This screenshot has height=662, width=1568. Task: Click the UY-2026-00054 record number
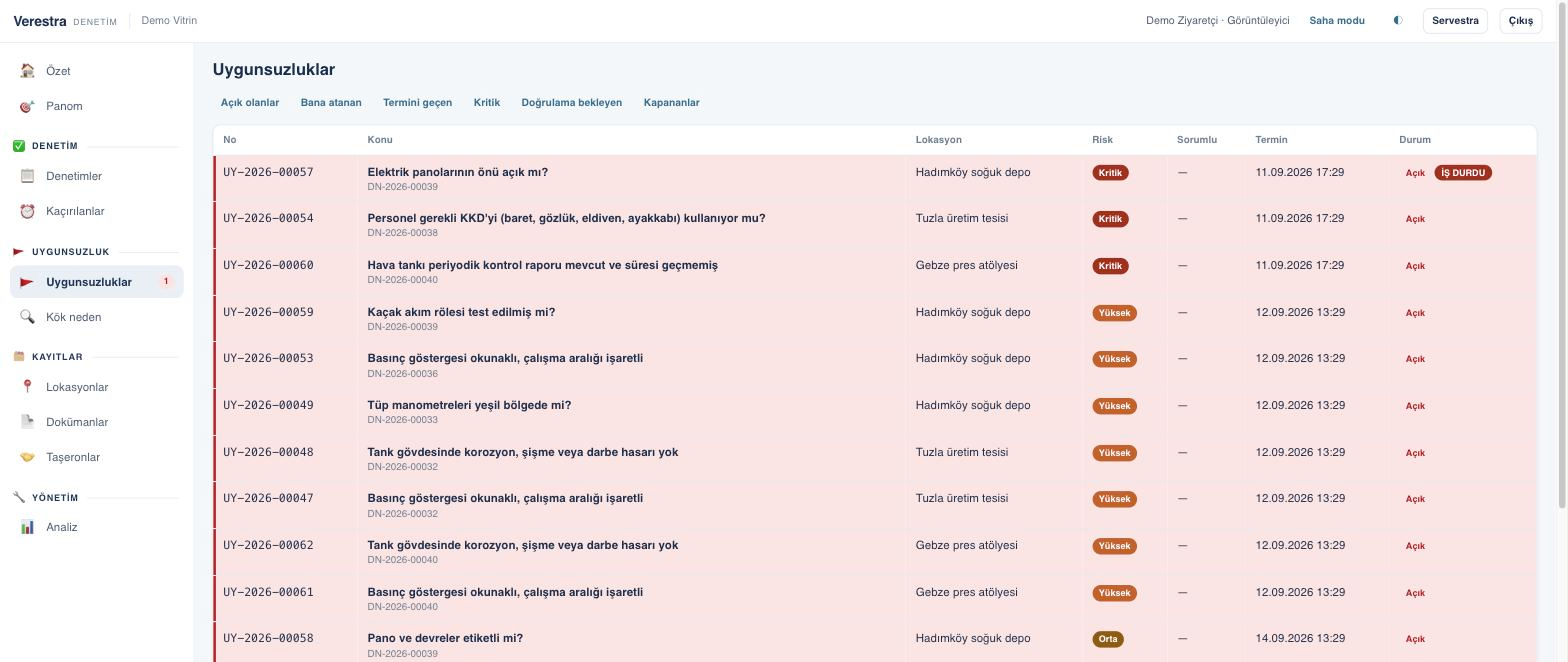pos(268,218)
